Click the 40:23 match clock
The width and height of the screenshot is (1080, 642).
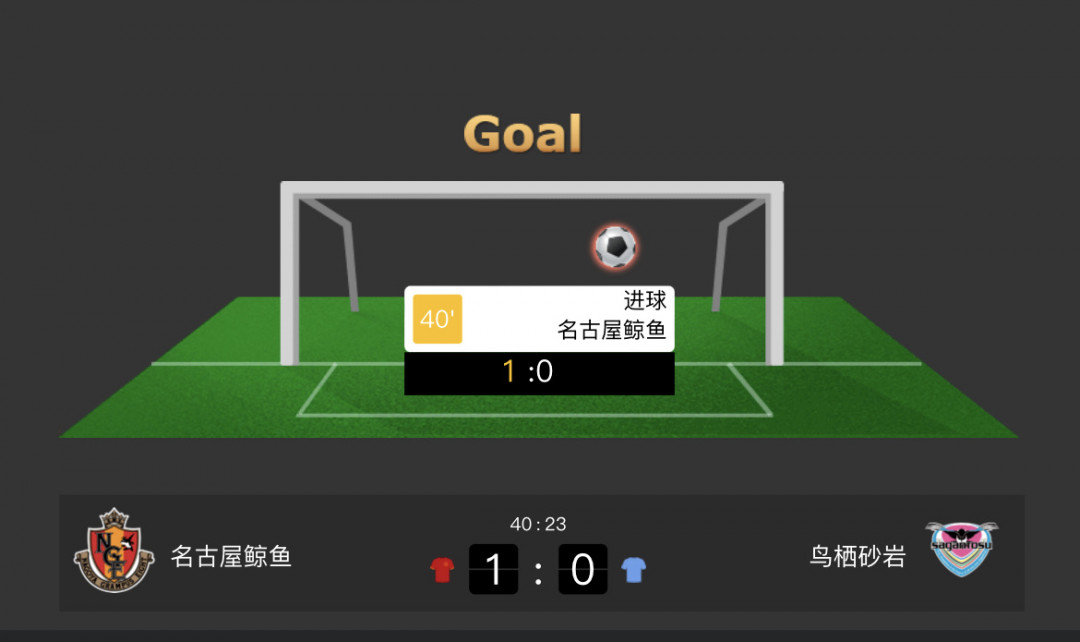pos(538,524)
